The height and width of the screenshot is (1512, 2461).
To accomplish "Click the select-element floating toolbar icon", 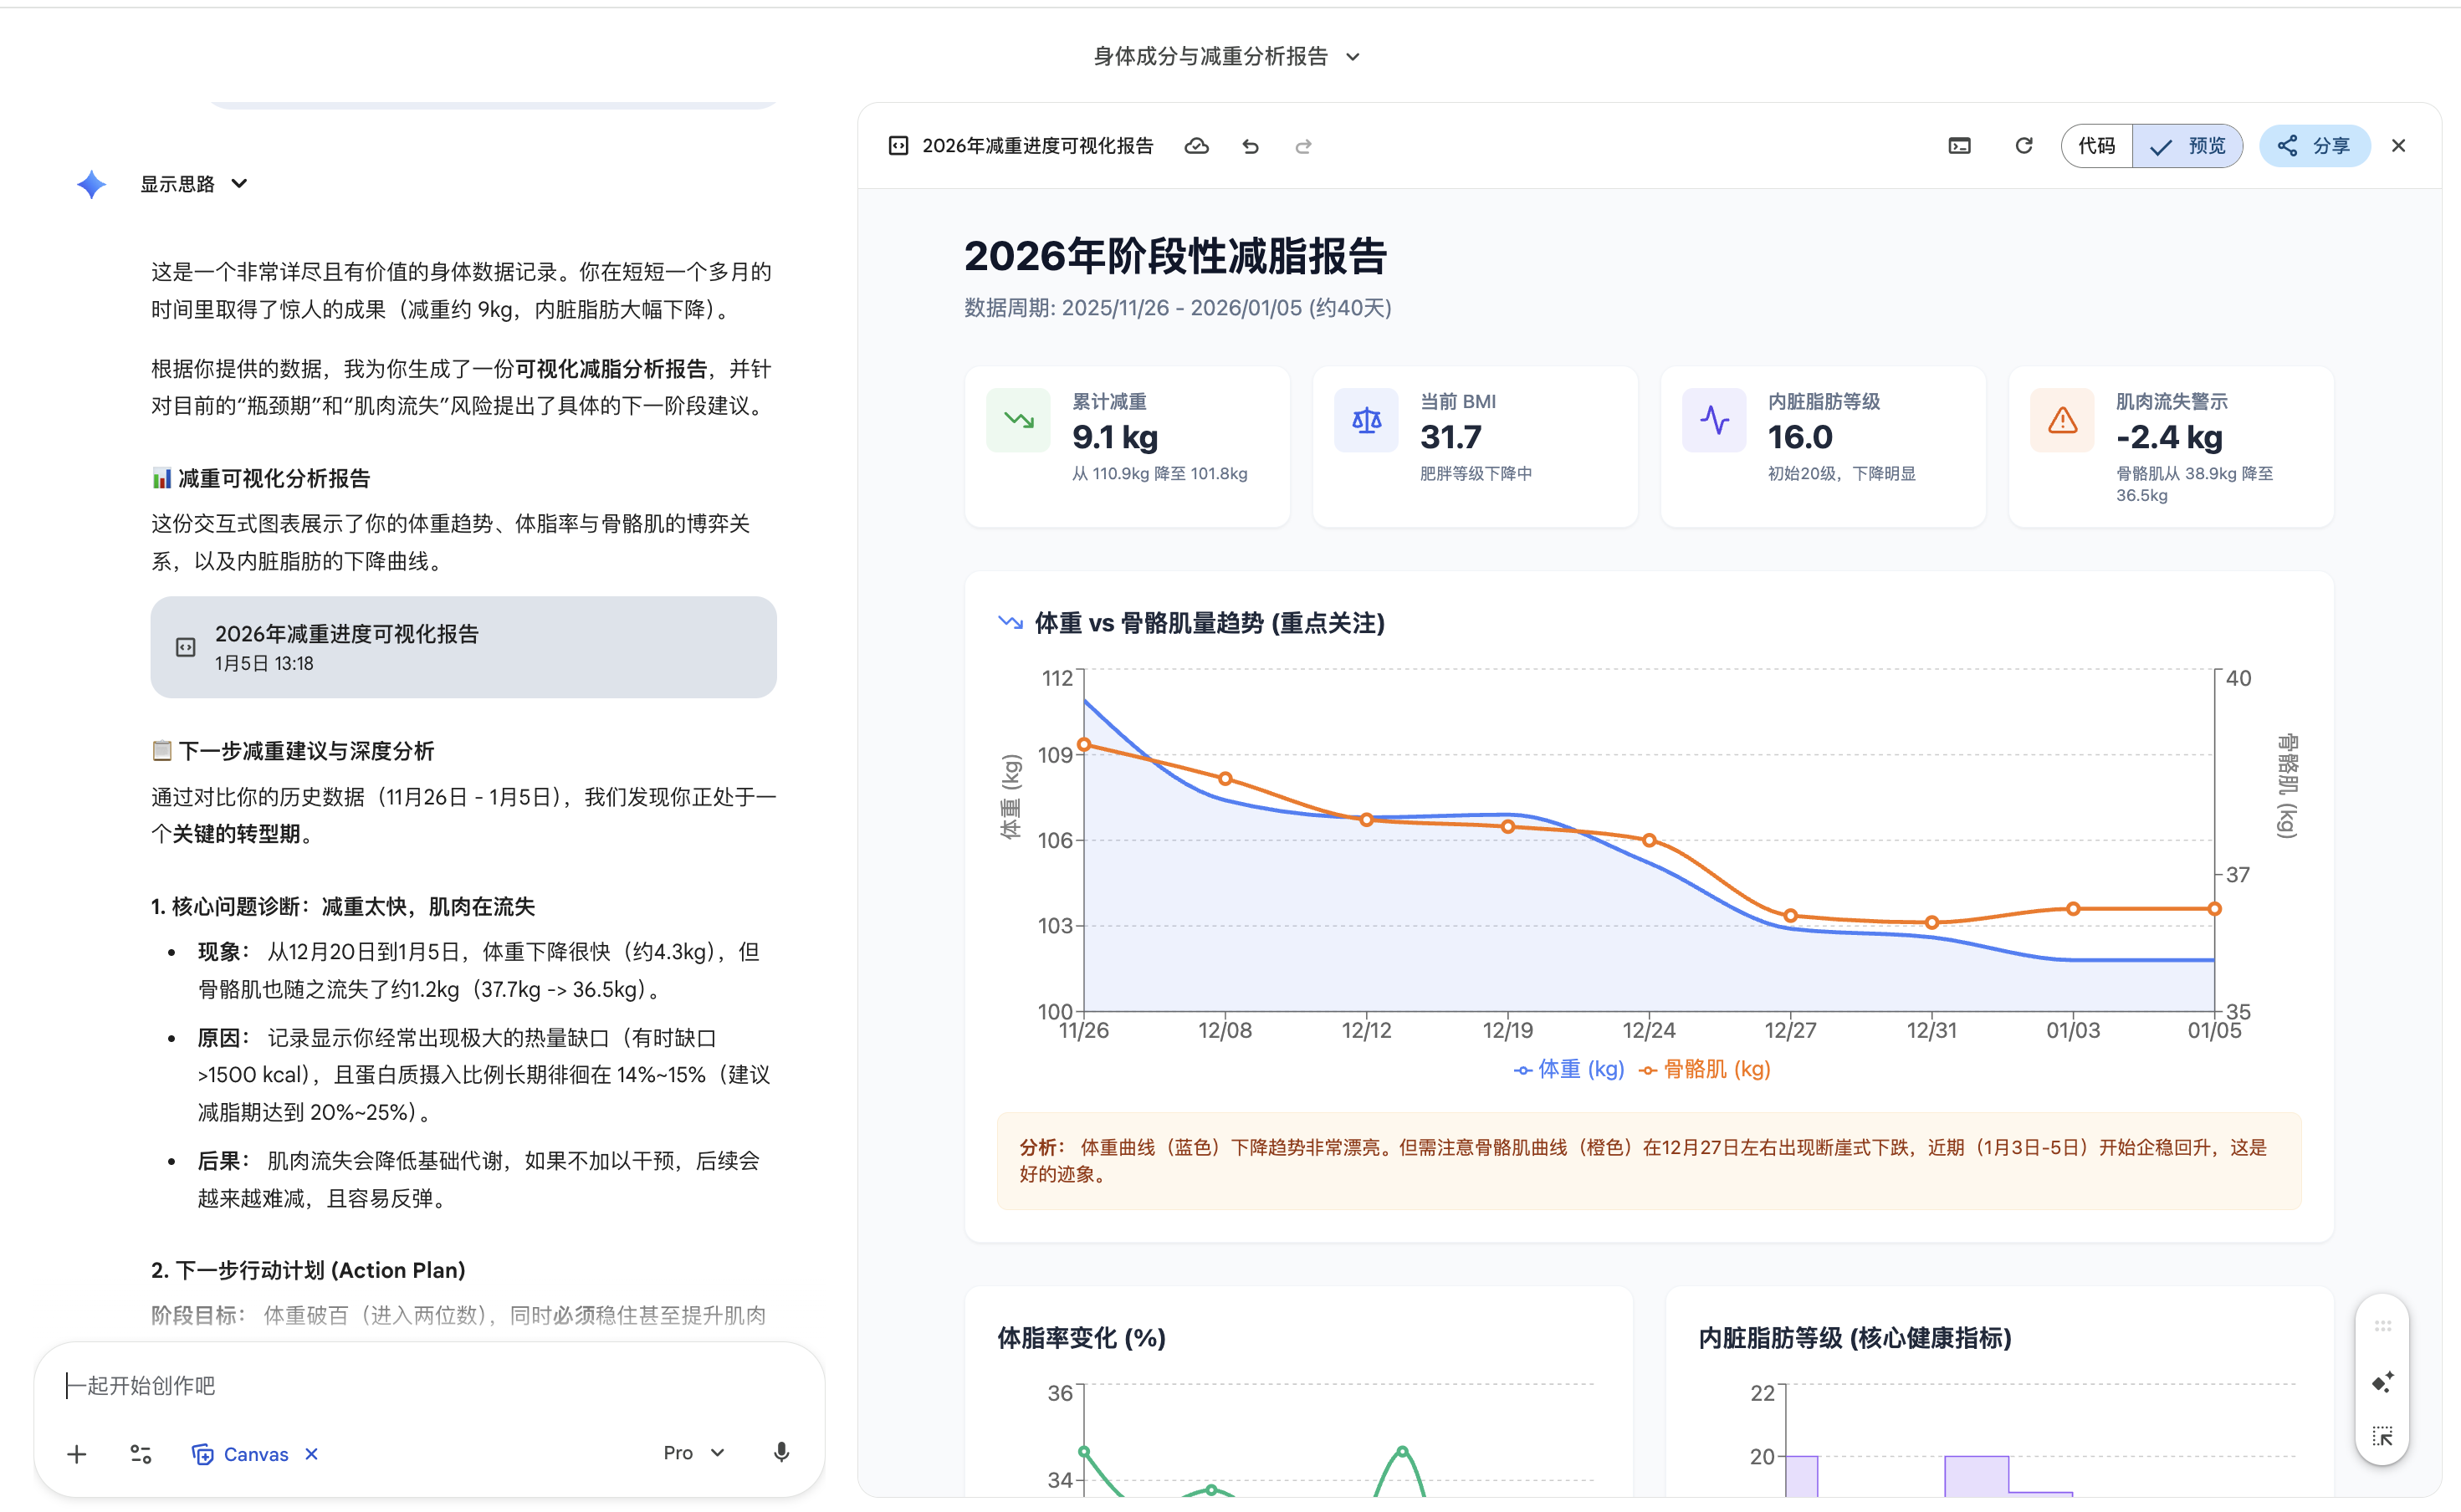I will pyautogui.click(x=2382, y=1436).
